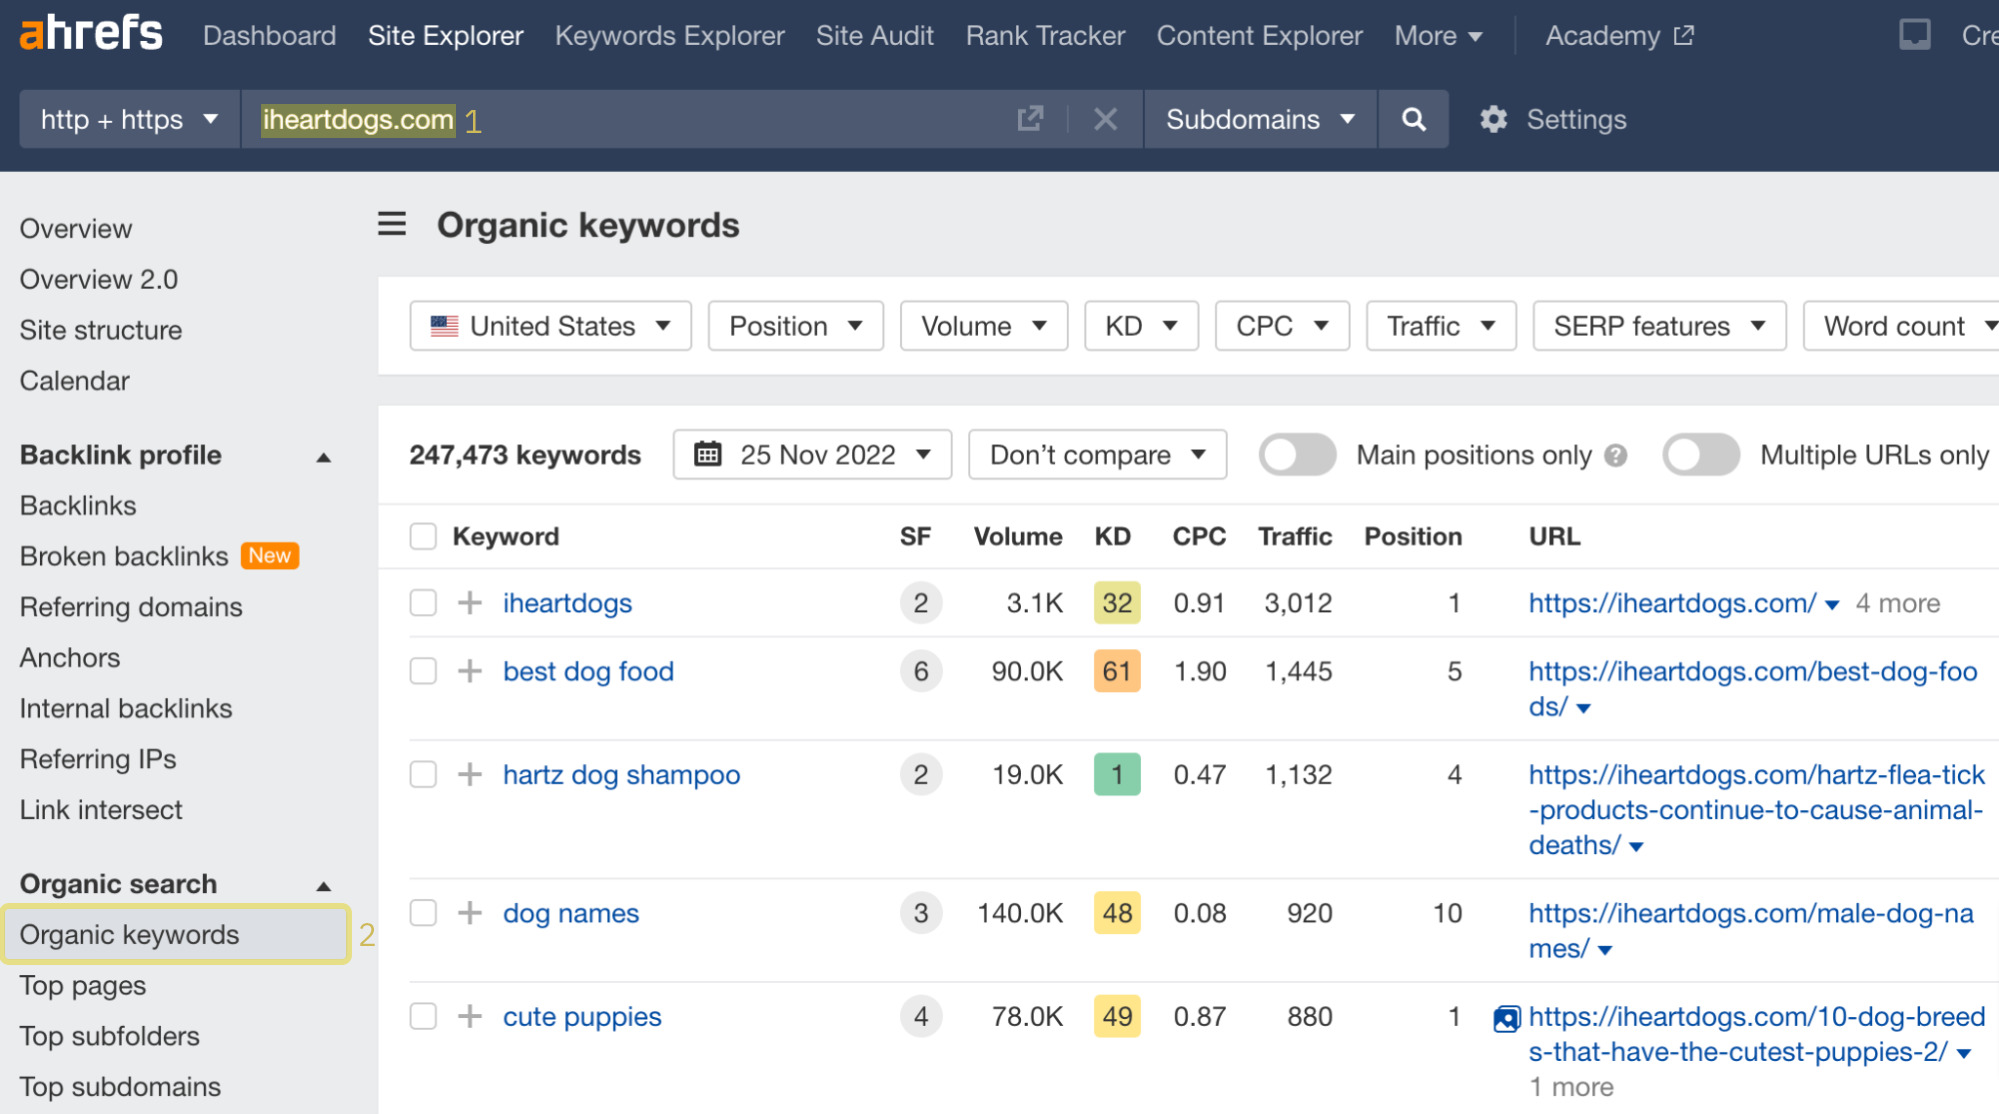This screenshot has width=1999, height=1114.
Task: Expand the SERP features dropdown
Action: click(1656, 327)
